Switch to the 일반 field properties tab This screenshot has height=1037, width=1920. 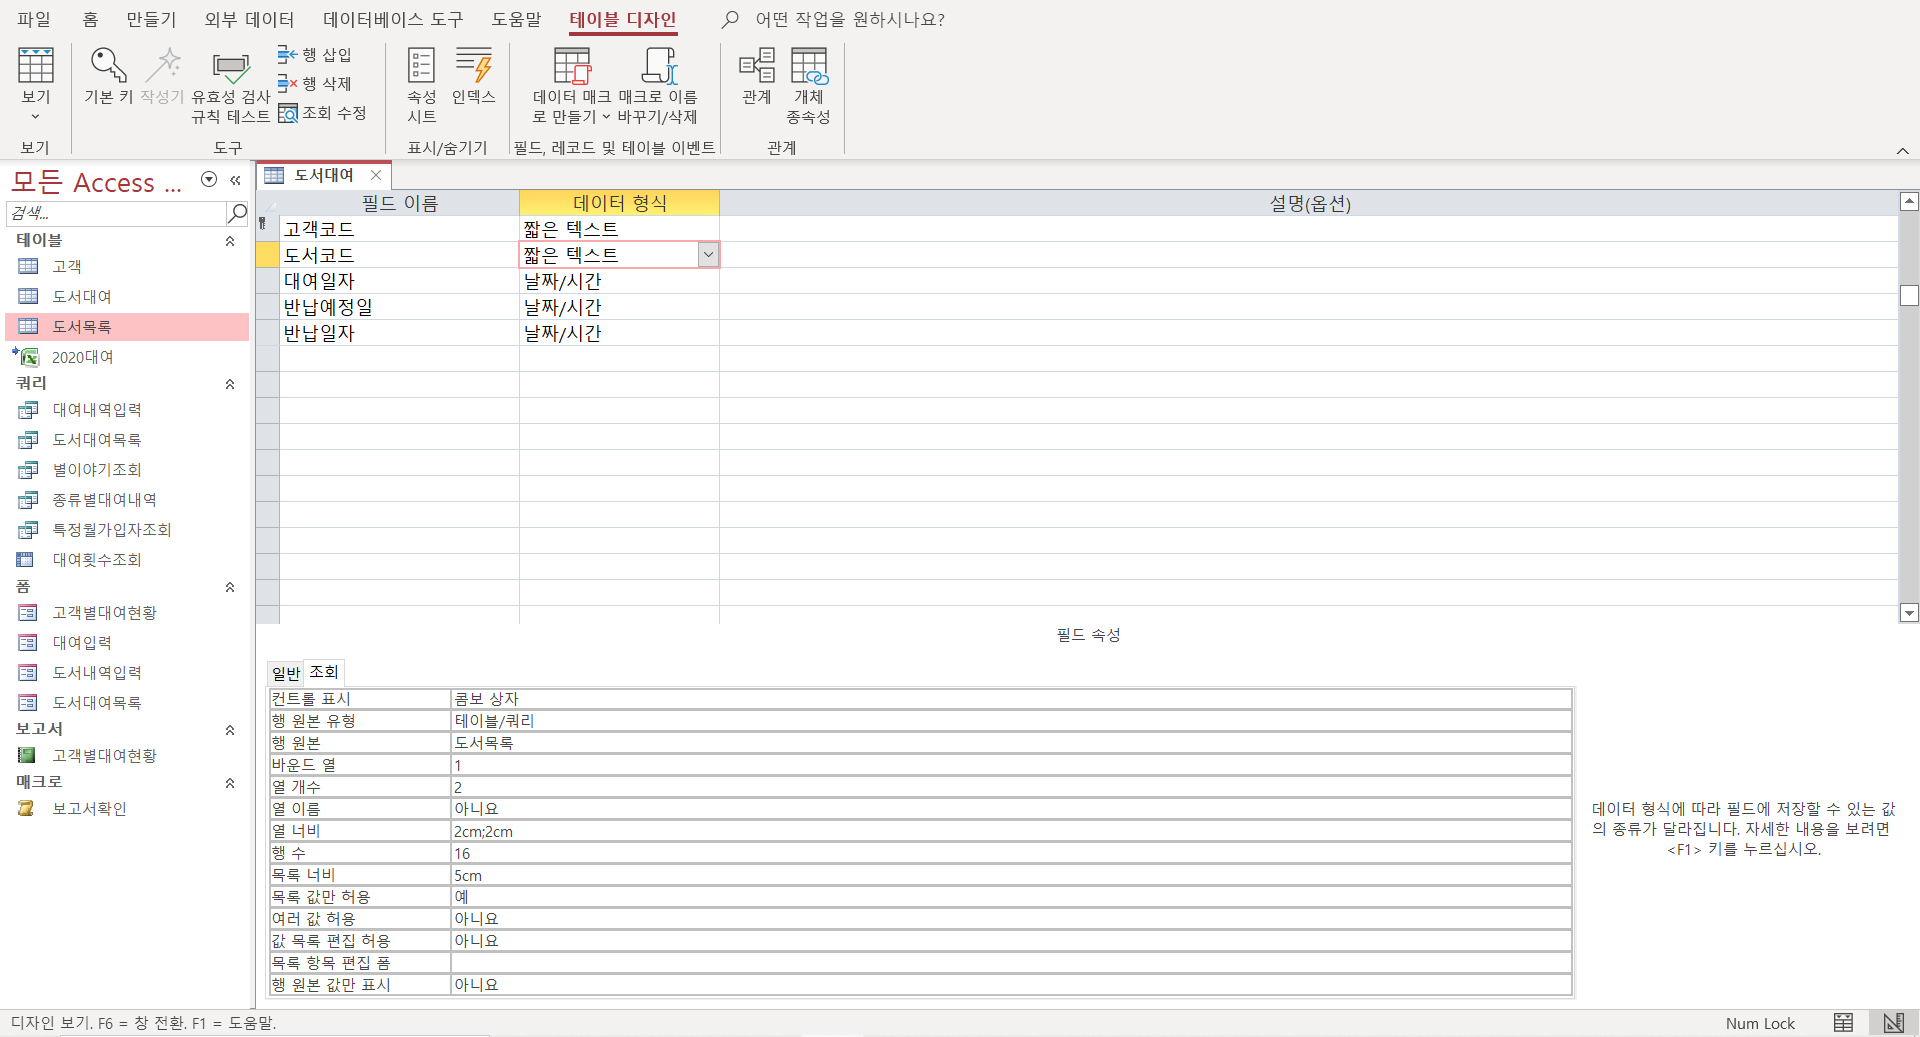tap(286, 673)
